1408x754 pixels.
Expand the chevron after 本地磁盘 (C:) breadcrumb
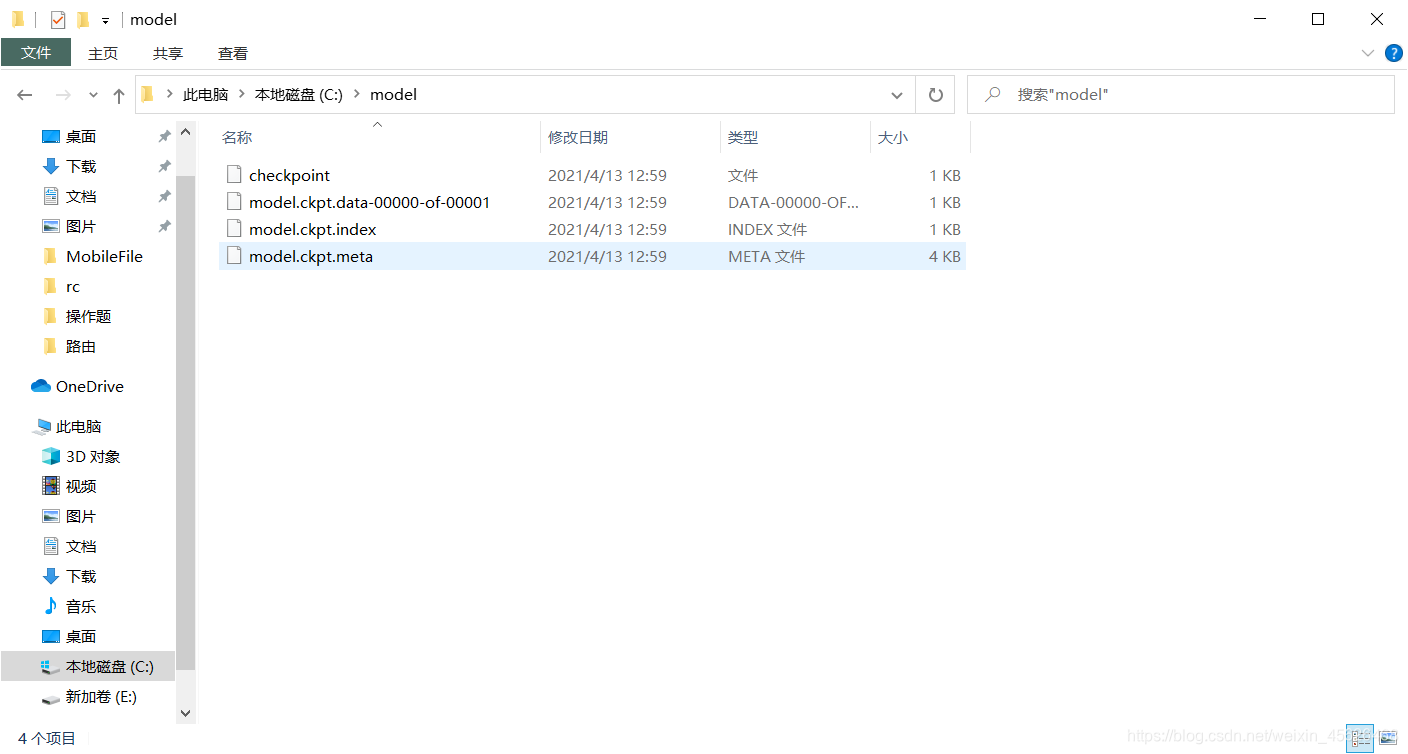point(357,95)
